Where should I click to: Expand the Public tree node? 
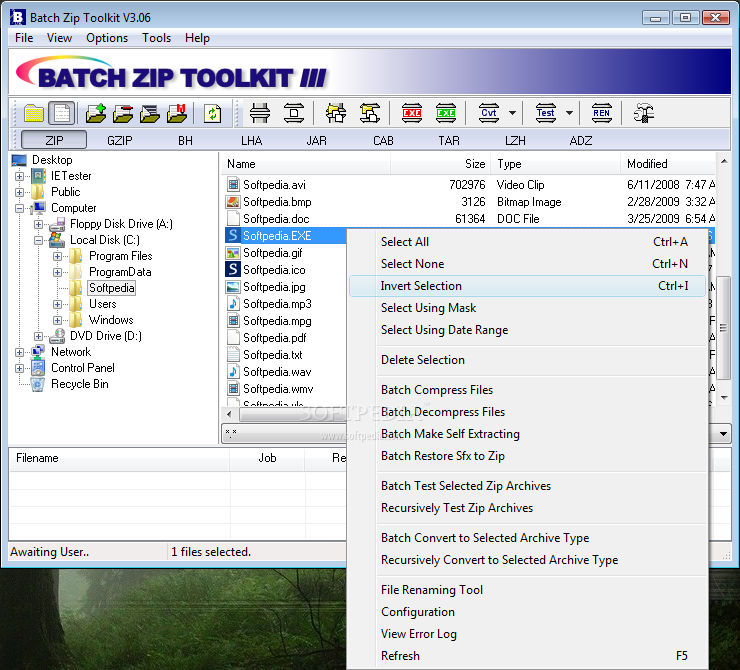pyautogui.click(x=19, y=193)
